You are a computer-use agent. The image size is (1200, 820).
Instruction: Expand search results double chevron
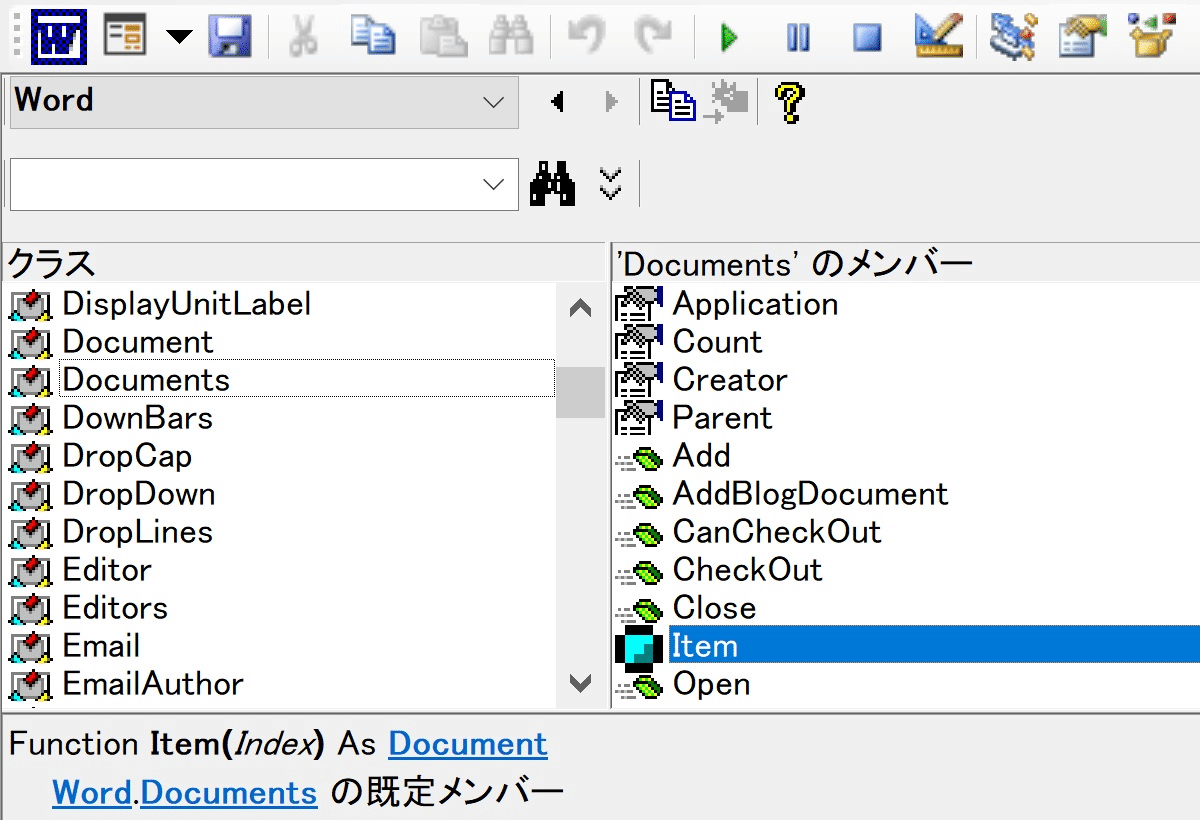pyautogui.click(x=610, y=184)
